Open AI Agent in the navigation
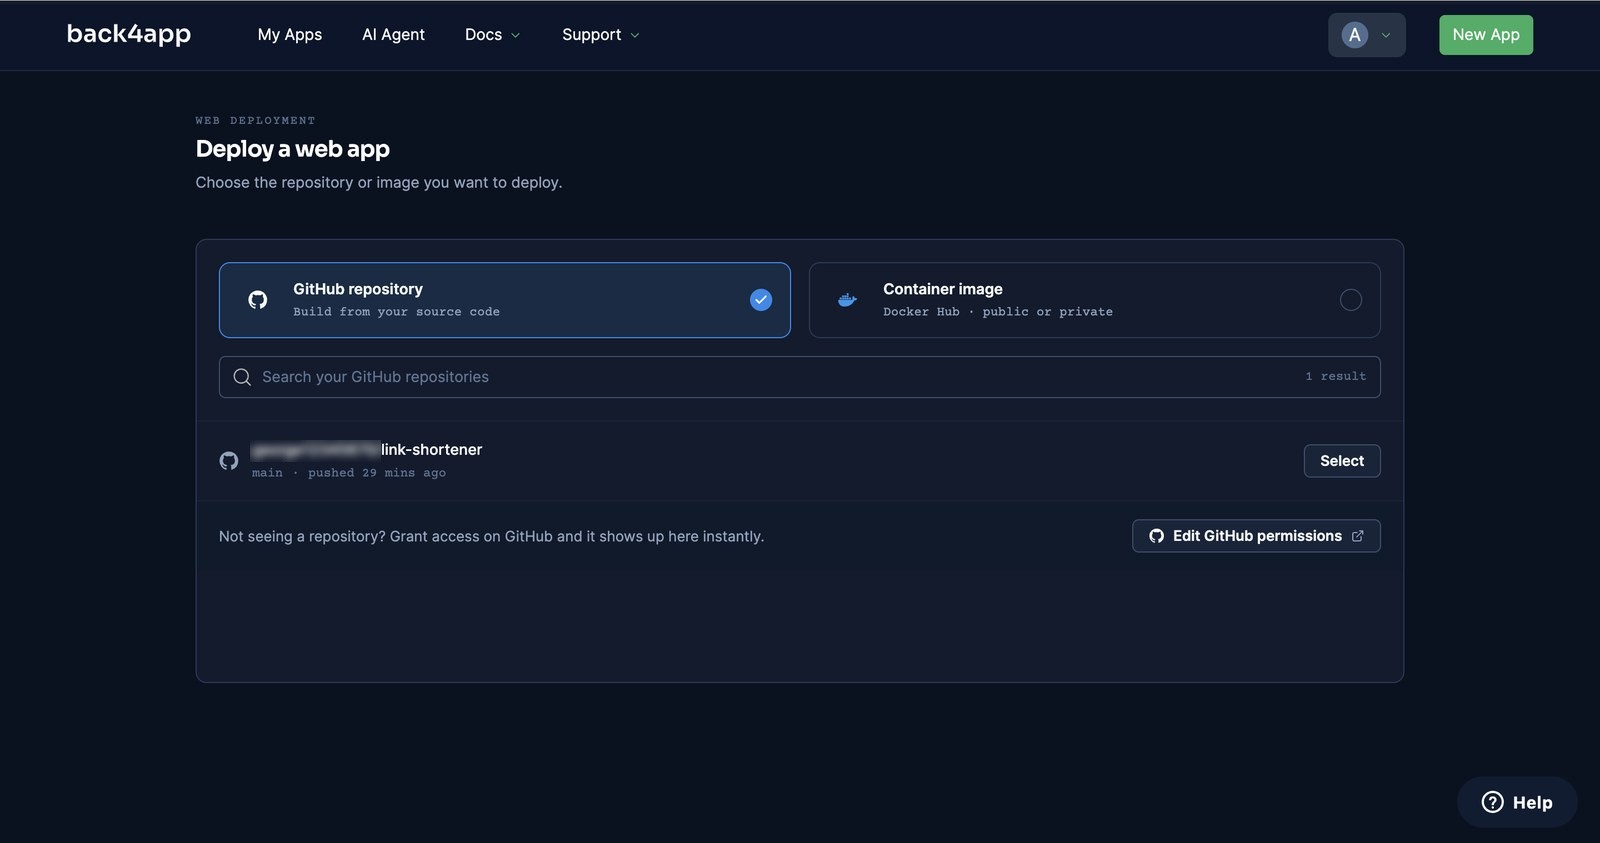Image resolution: width=1600 pixels, height=843 pixels. click(393, 35)
